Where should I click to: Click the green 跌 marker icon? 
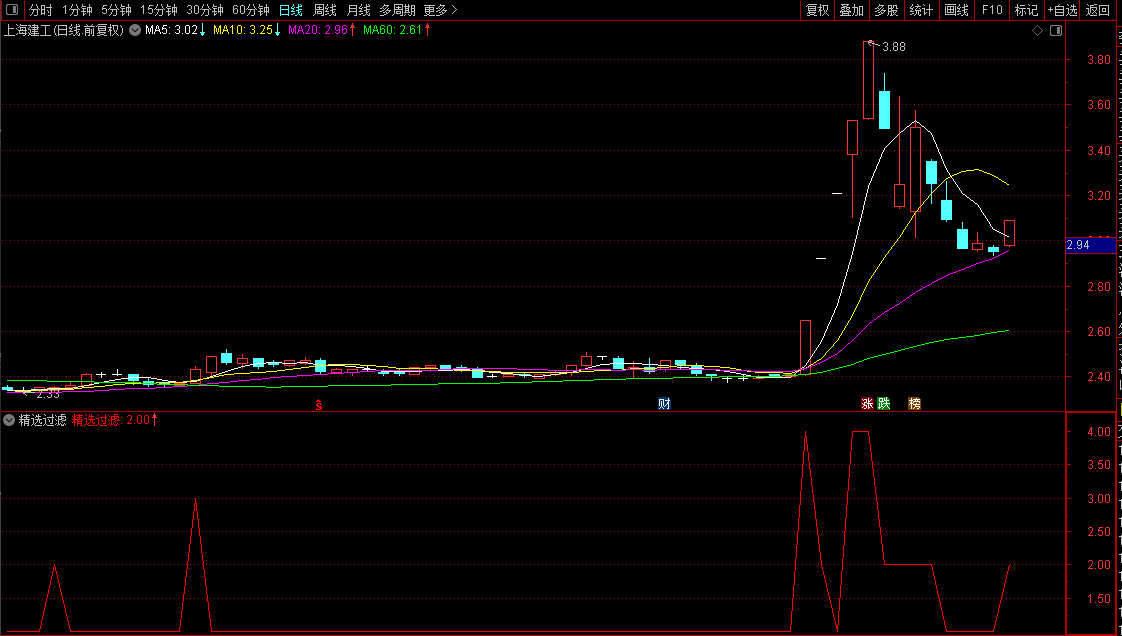click(884, 404)
